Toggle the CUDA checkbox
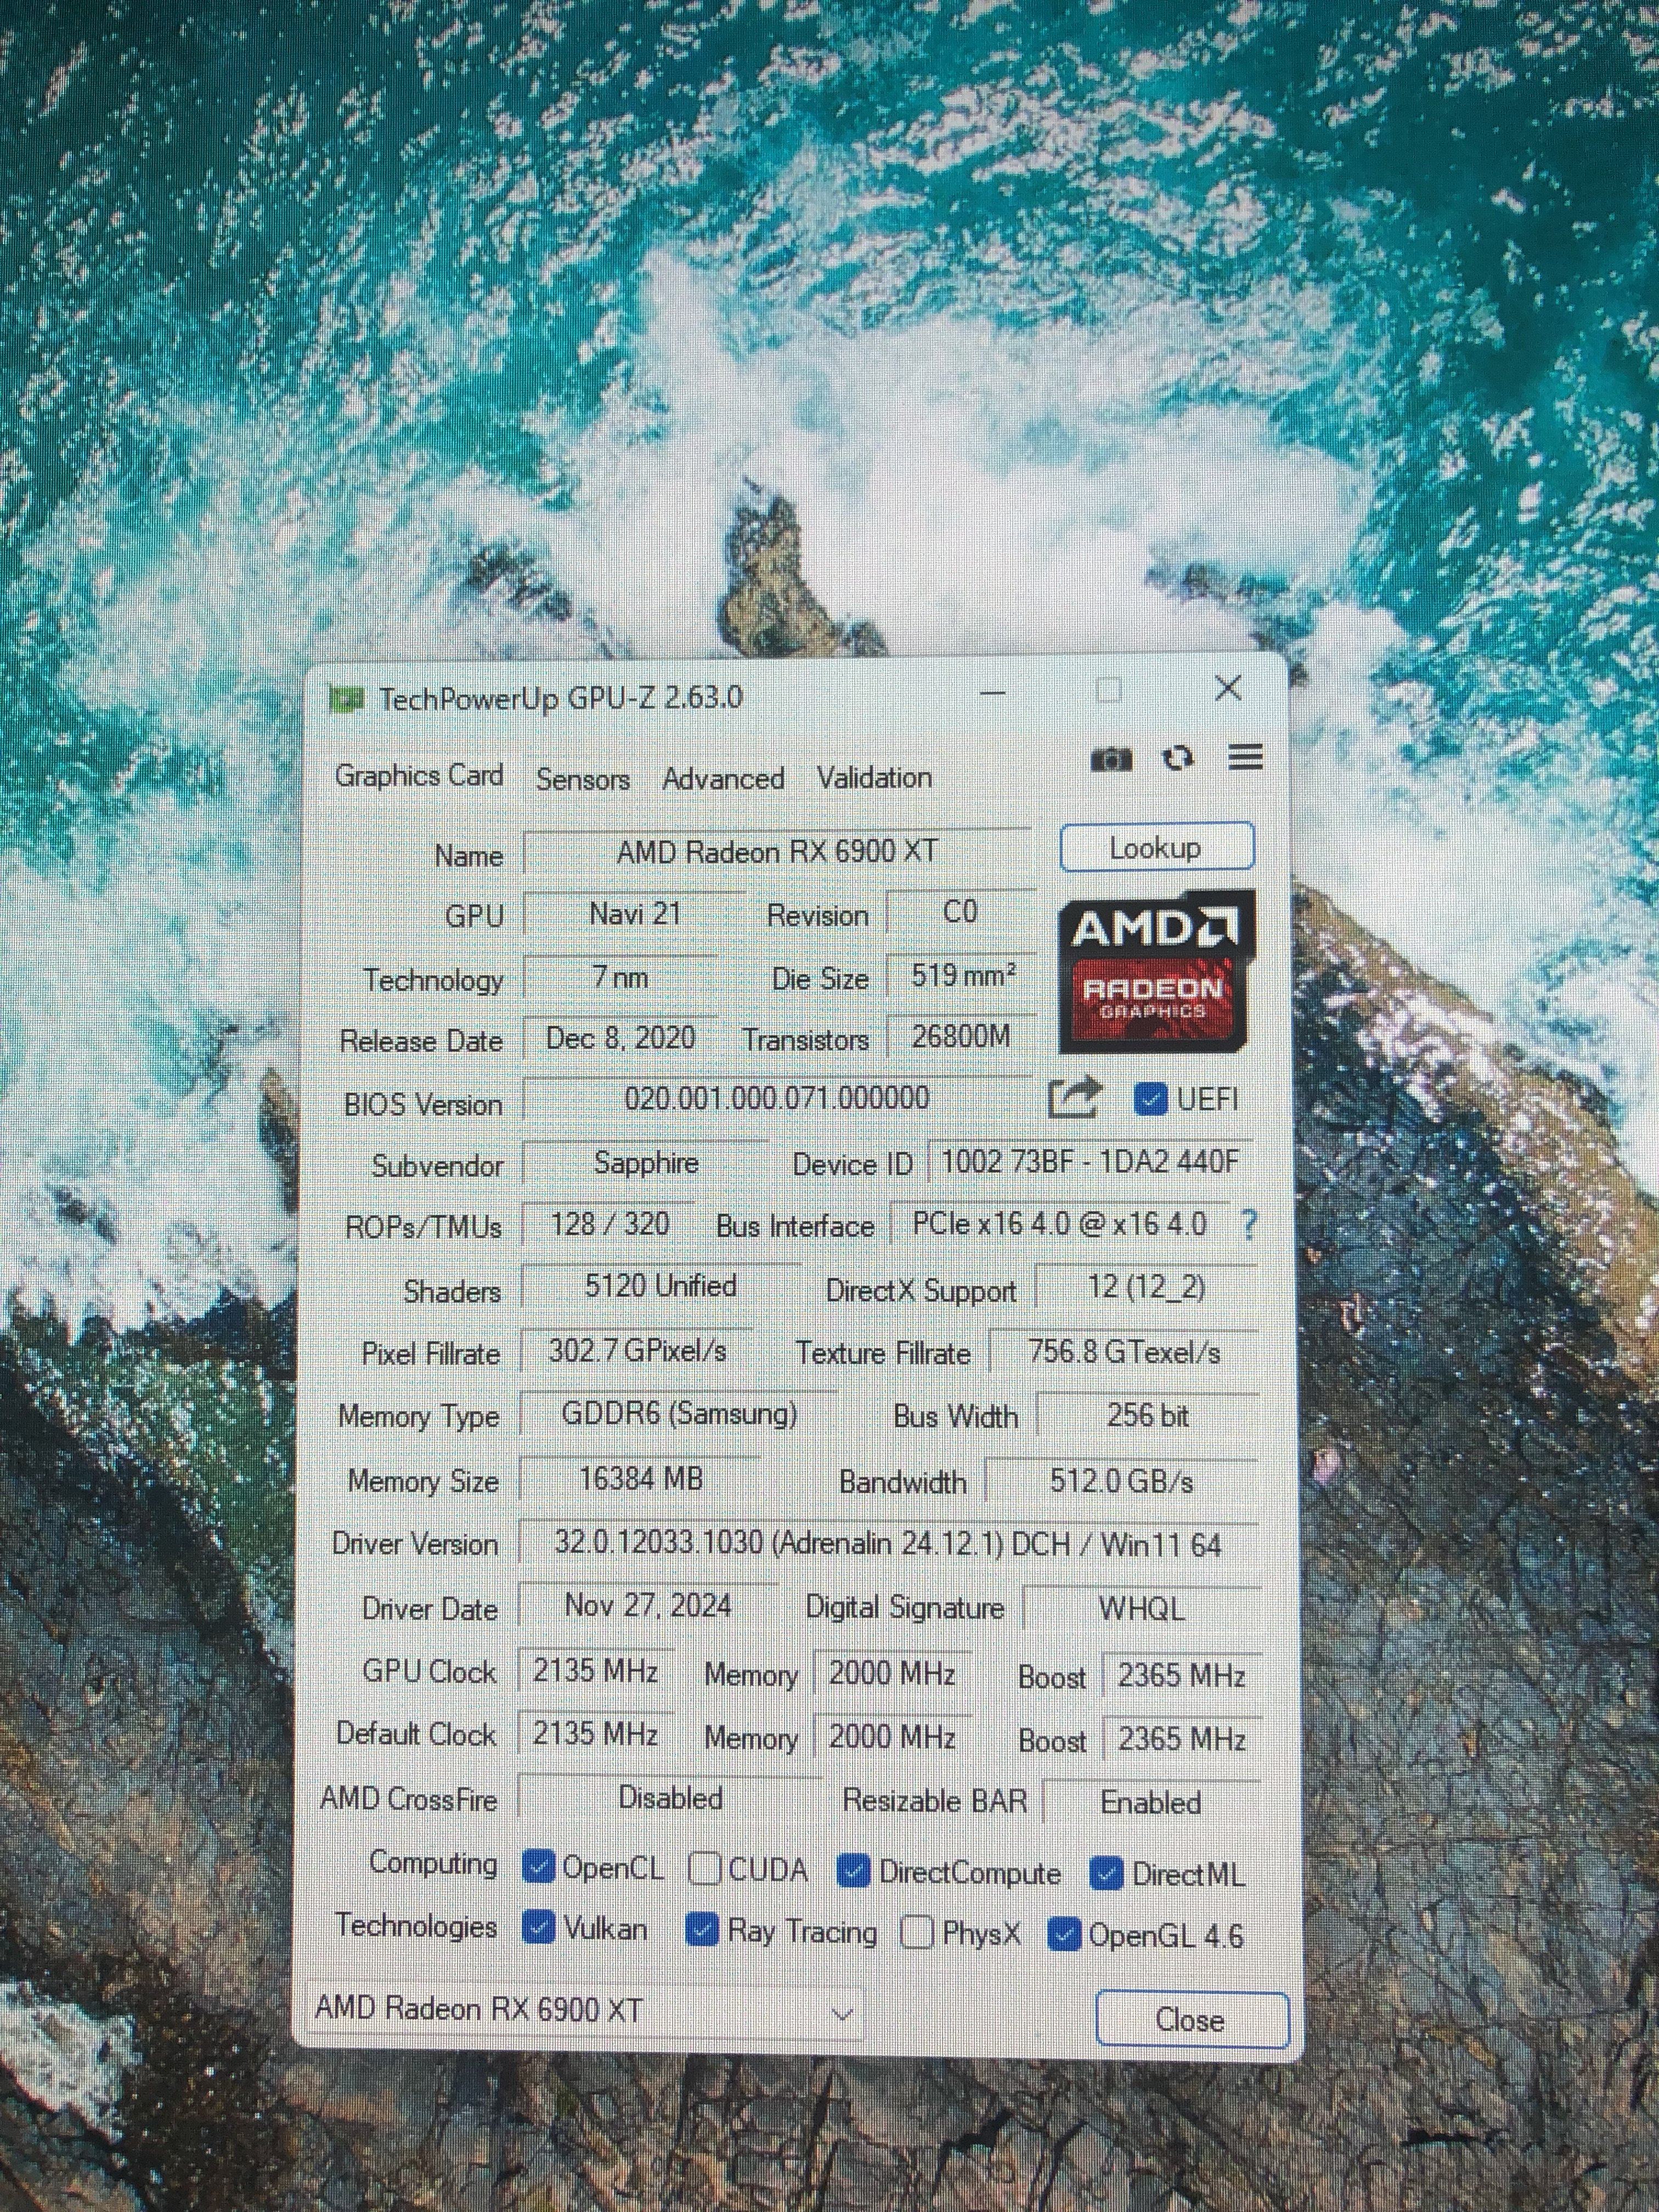 tap(705, 1868)
